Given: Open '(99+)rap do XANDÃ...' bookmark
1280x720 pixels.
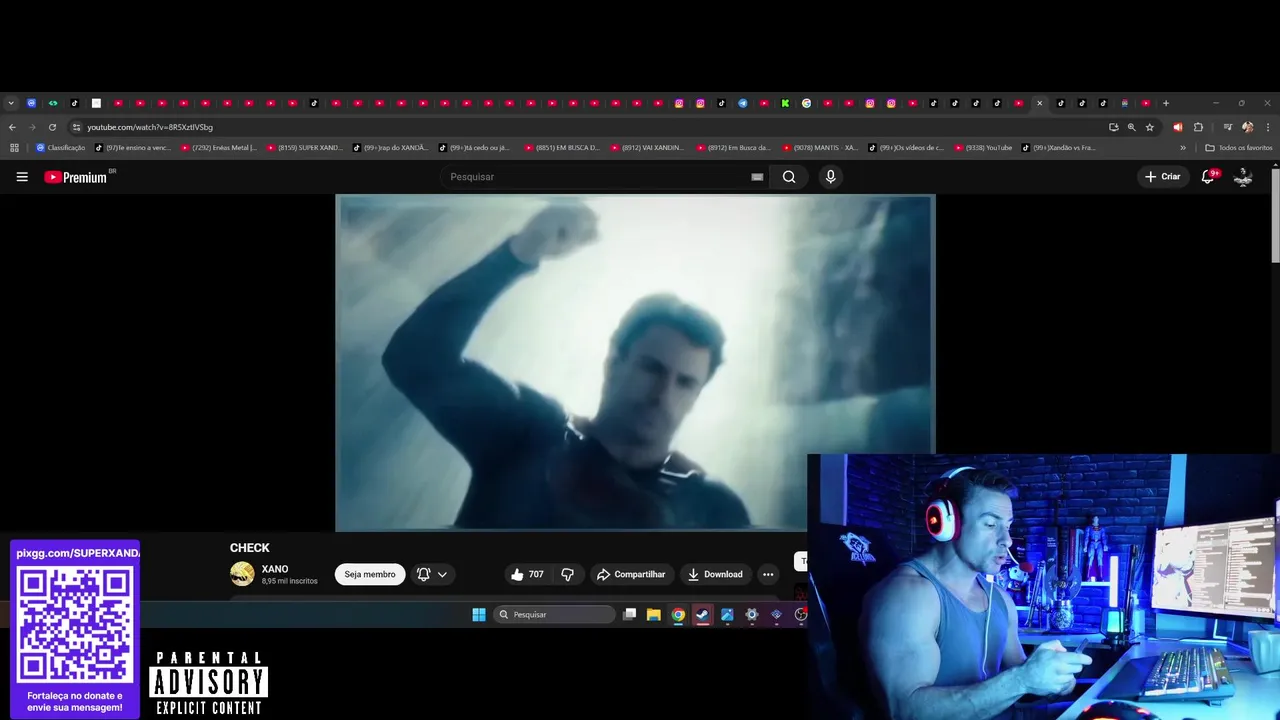Looking at the screenshot, I should pyautogui.click(x=391, y=148).
